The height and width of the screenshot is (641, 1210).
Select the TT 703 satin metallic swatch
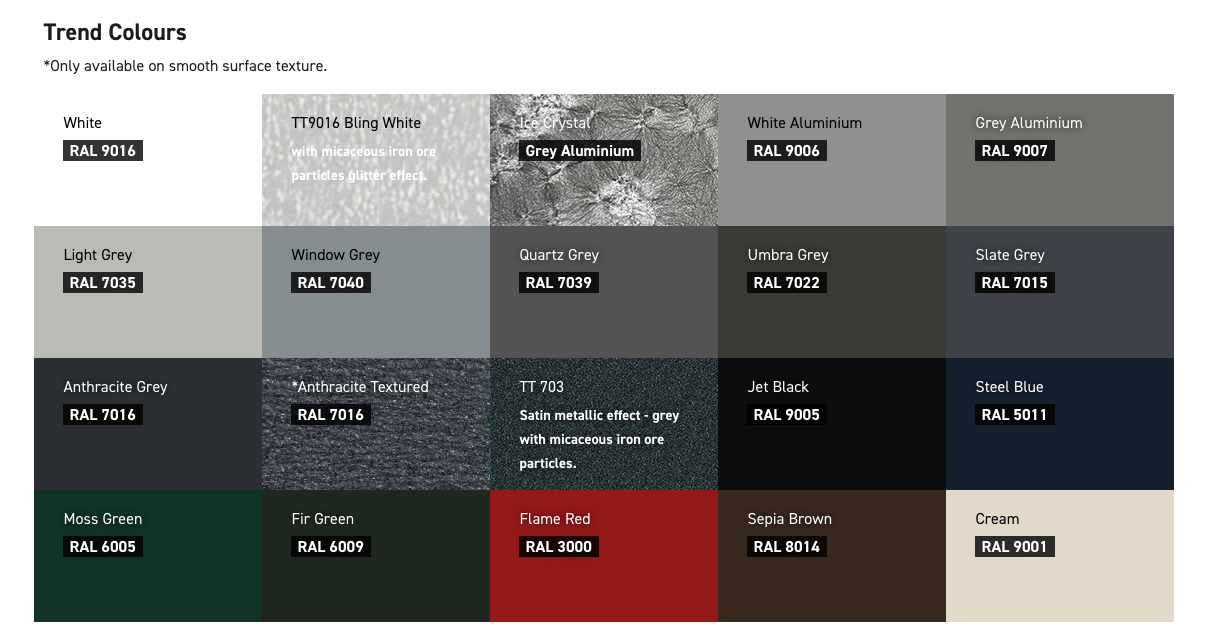604,424
